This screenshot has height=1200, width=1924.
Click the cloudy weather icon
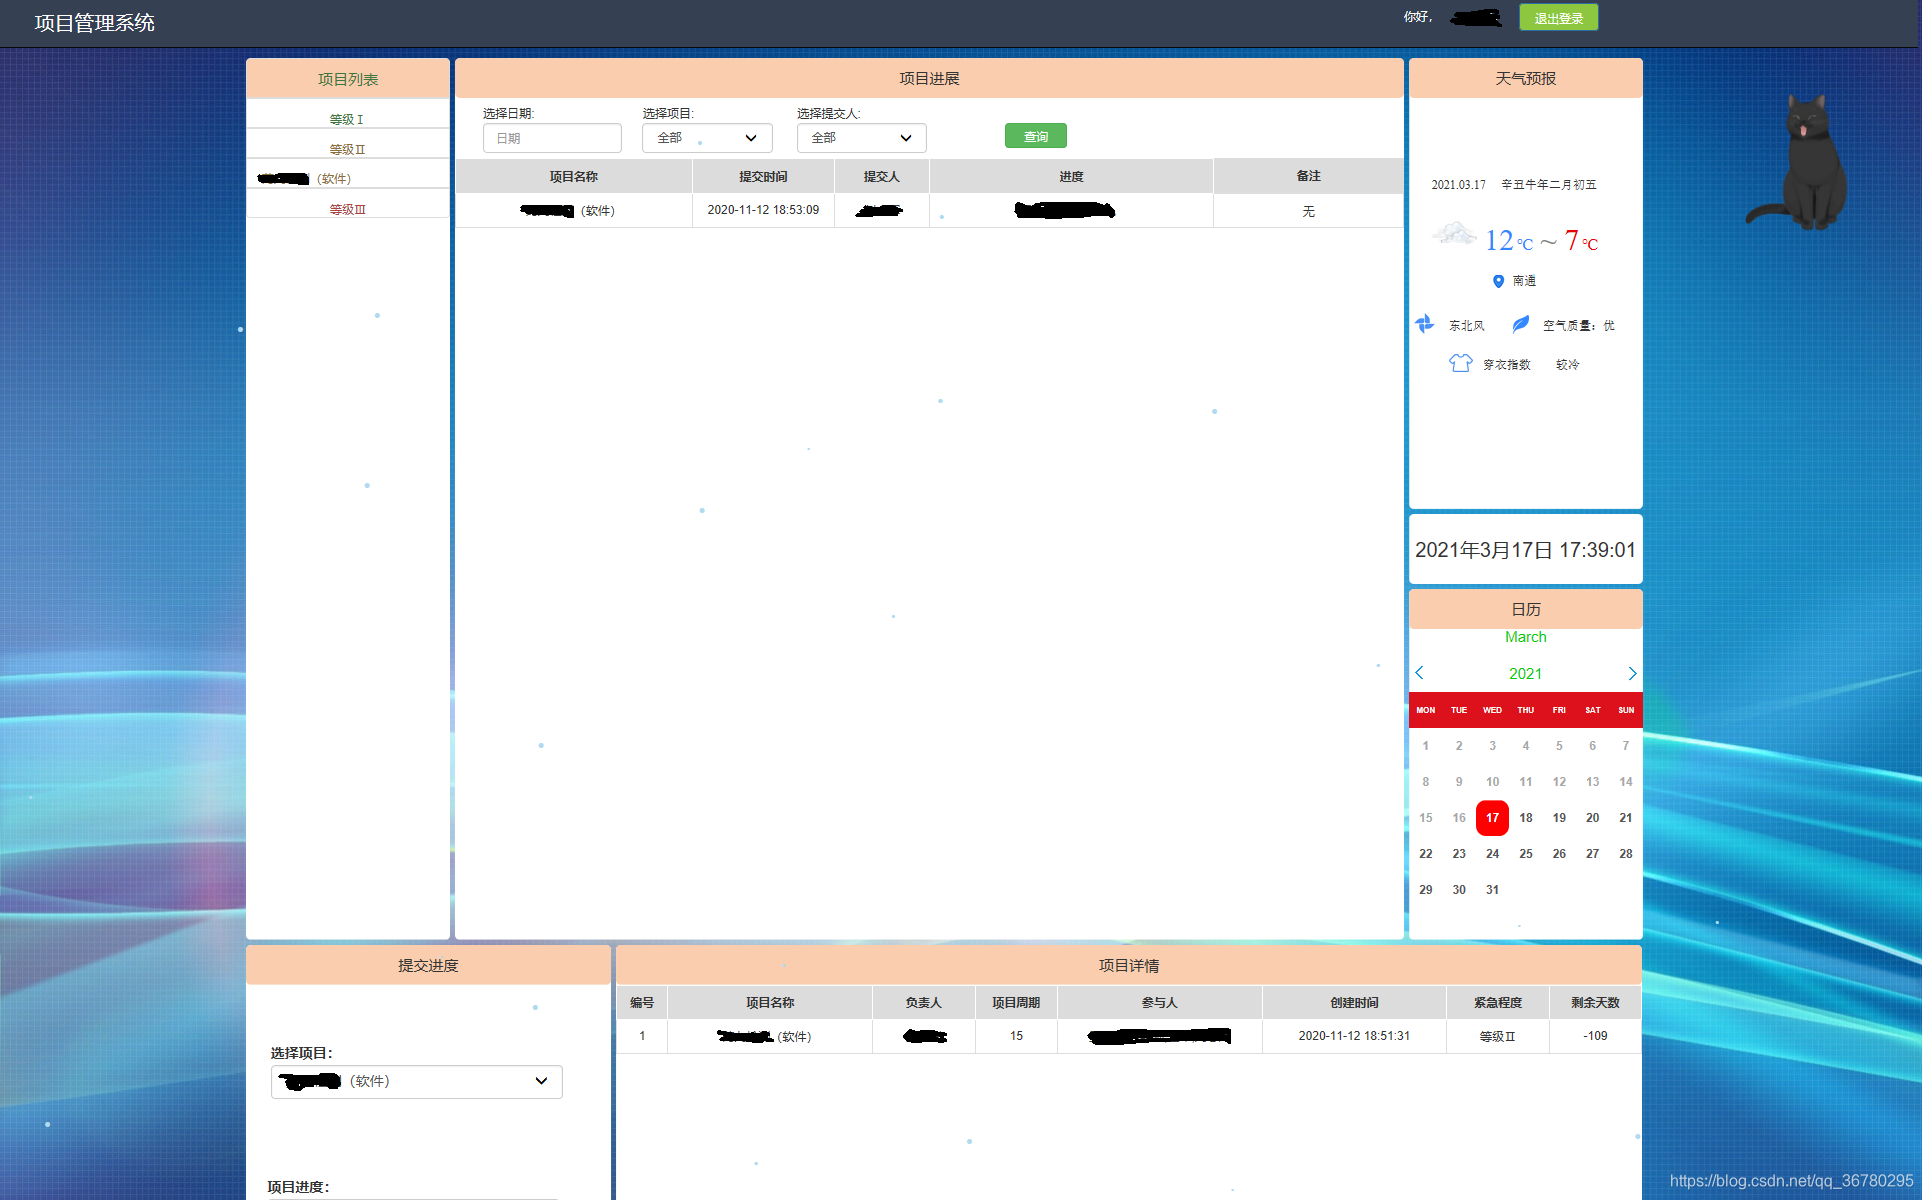point(1454,235)
